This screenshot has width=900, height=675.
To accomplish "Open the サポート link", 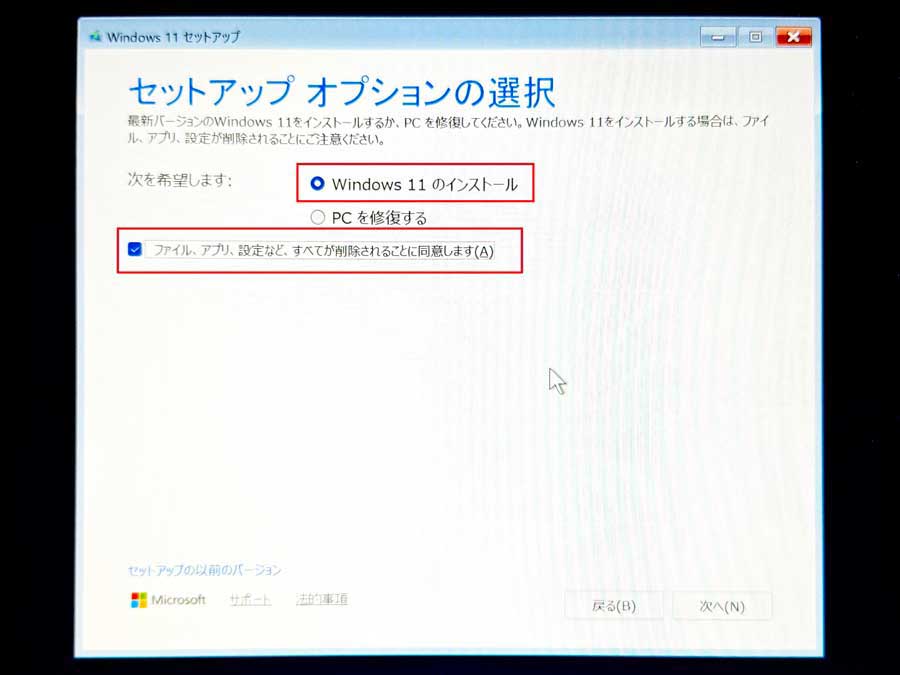I will (x=250, y=600).
